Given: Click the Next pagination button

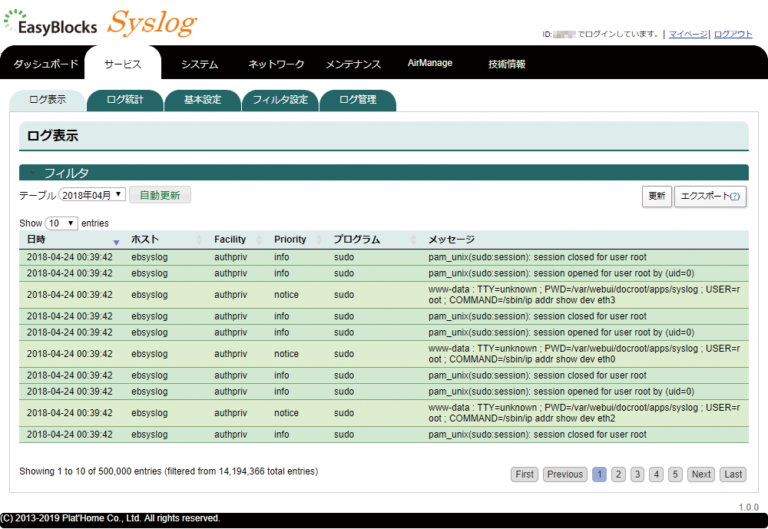Looking at the screenshot, I should pyautogui.click(x=701, y=474).
